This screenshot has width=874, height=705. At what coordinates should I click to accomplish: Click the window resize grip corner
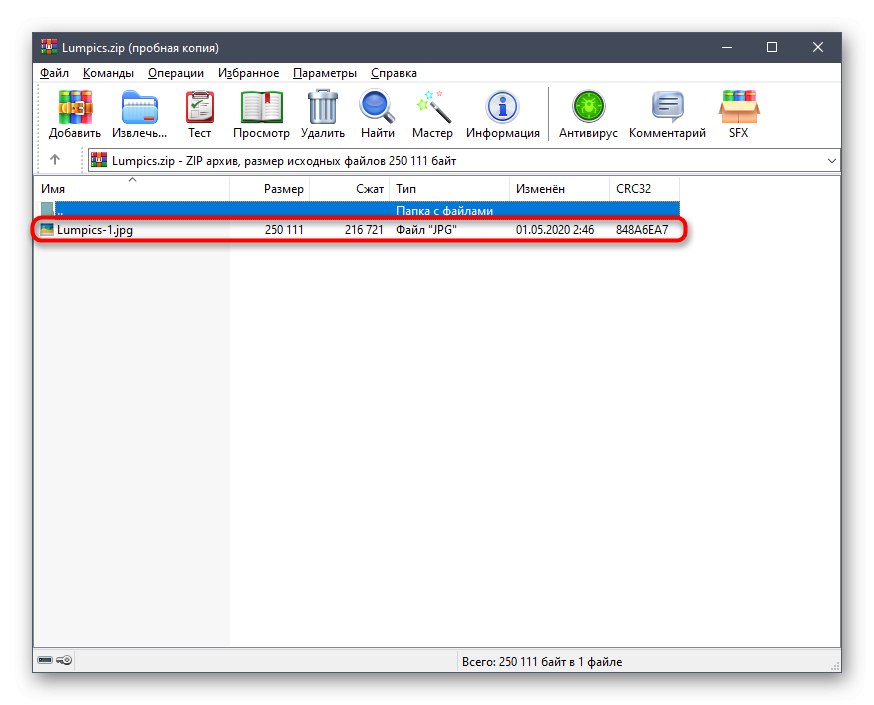point(835,666)
